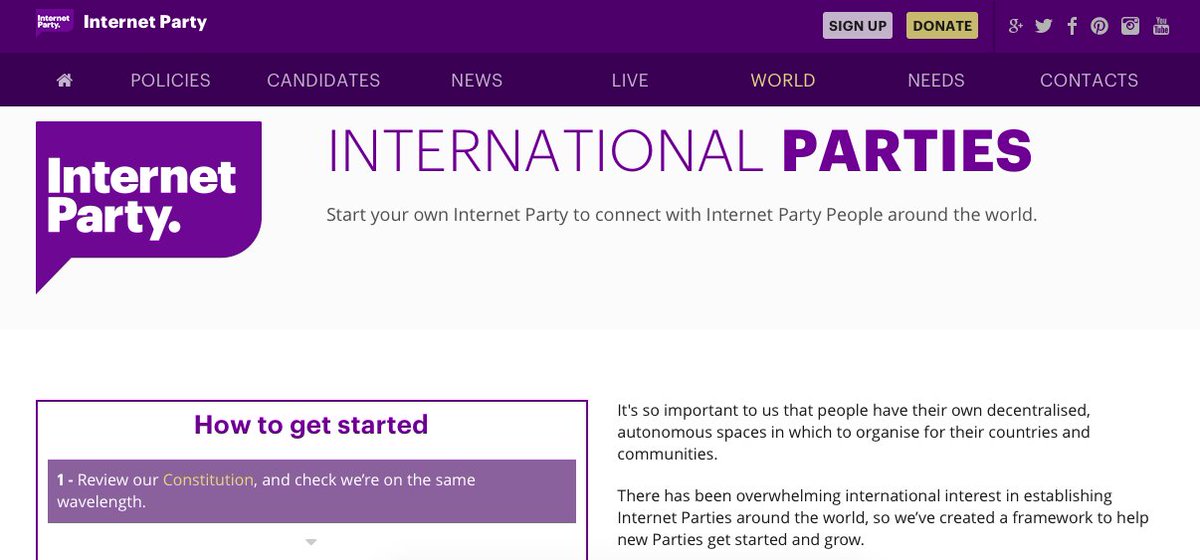Open the YouTube social icon
1200x560 pixels.
(x=1161, y=26)
